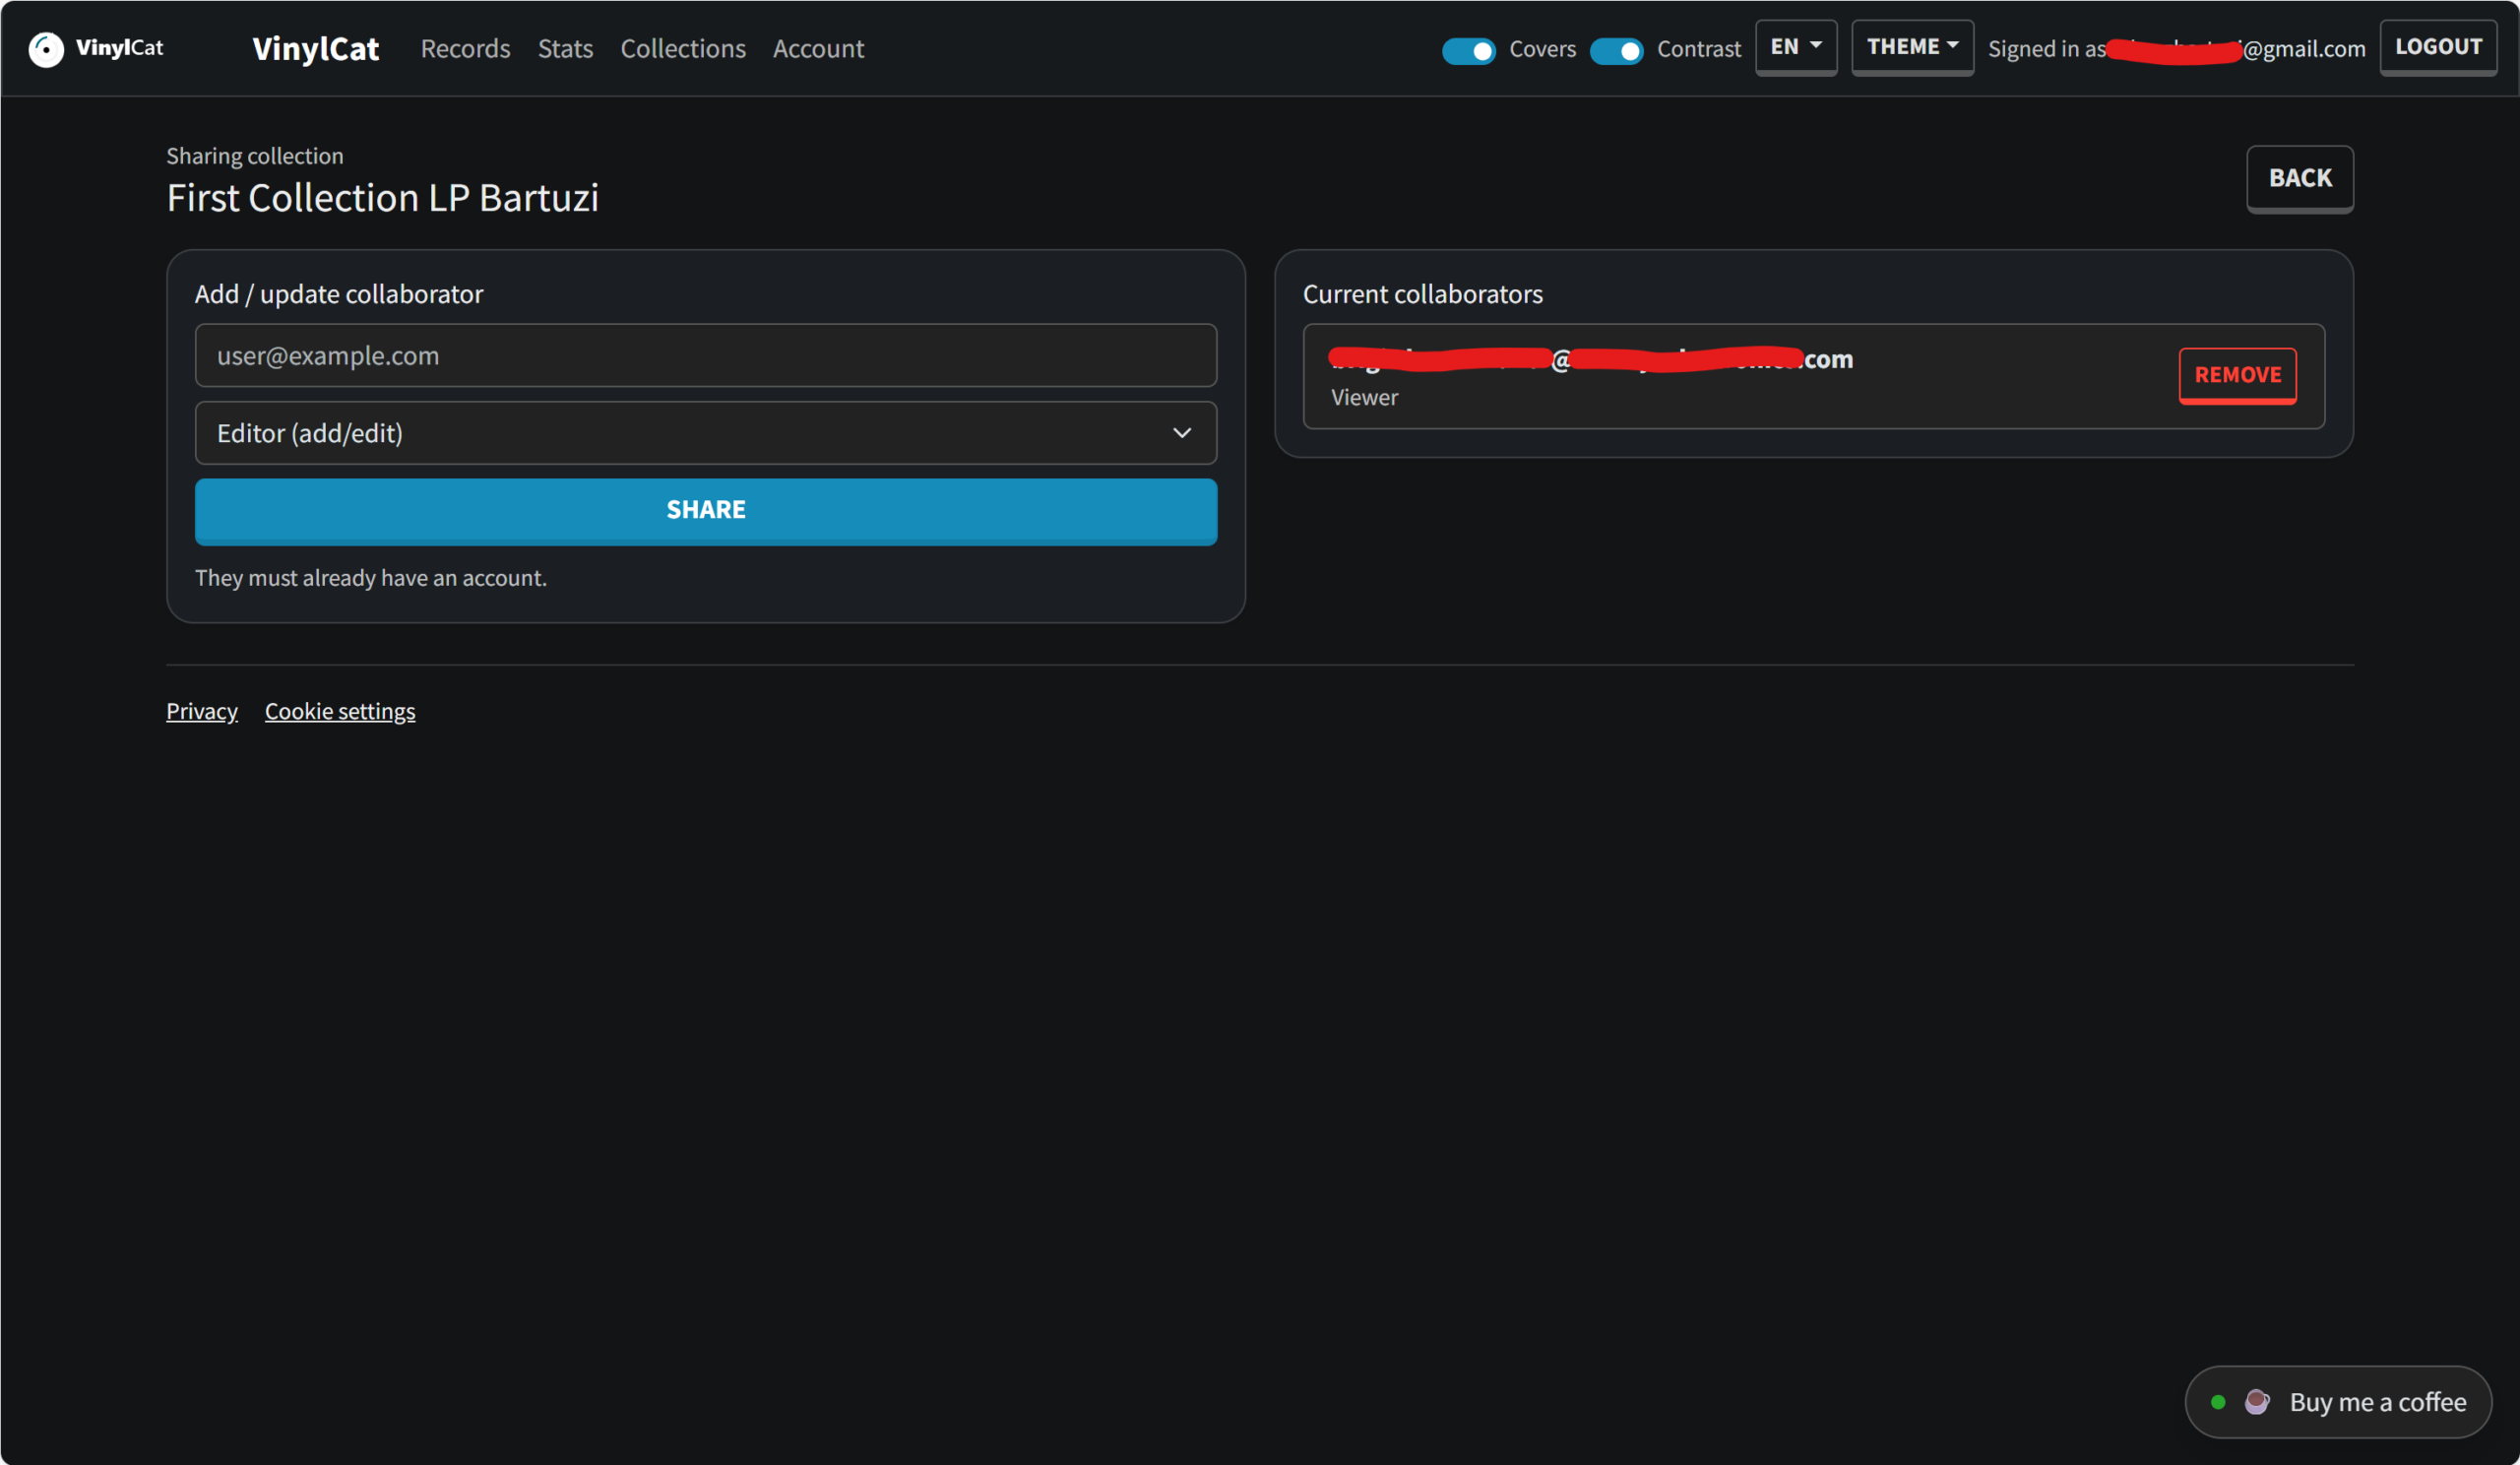Viewport: 2520px width, 1465px height.
Task: Click the VinylCat record logo icon
Action: point(46,48)
